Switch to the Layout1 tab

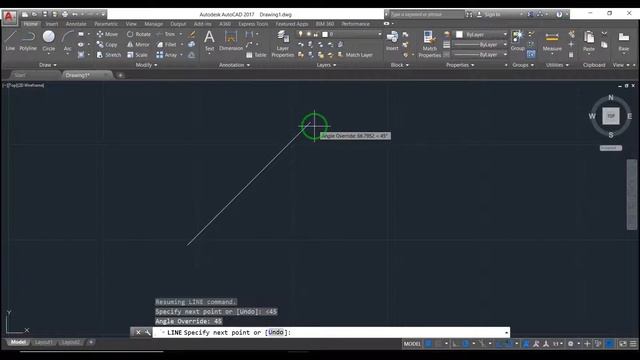(x=44, y=342)
